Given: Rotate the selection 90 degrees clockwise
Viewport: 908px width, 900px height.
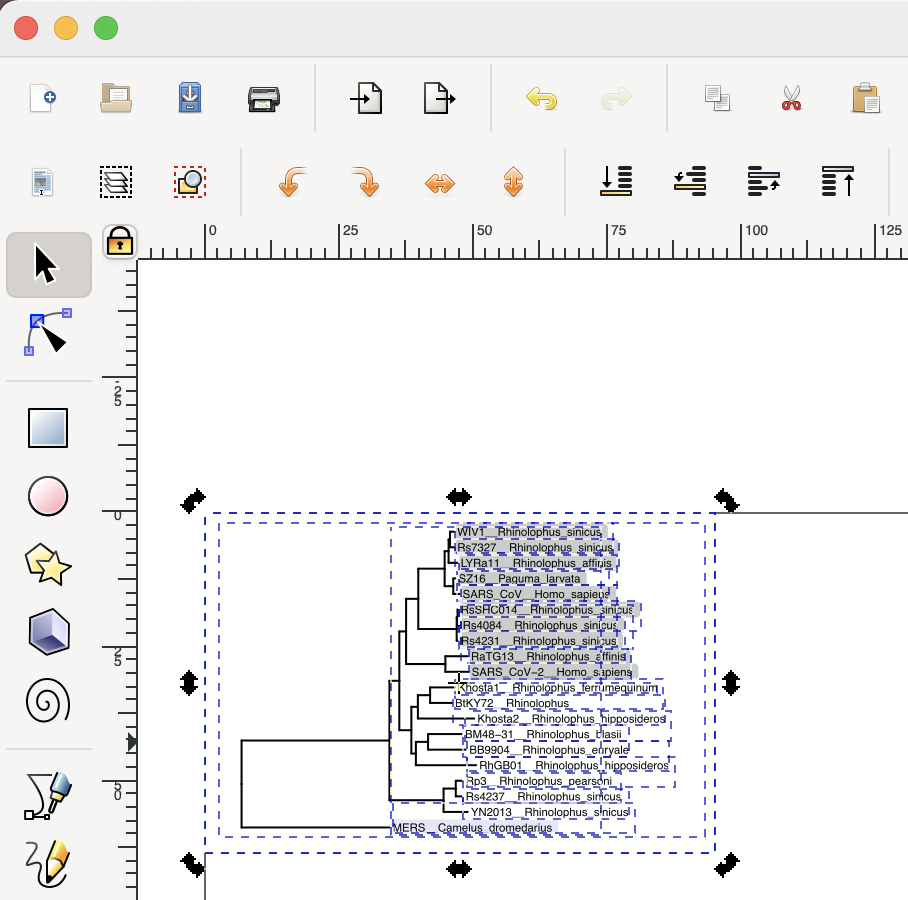Looking at the screenshot, I should point(364,182).
